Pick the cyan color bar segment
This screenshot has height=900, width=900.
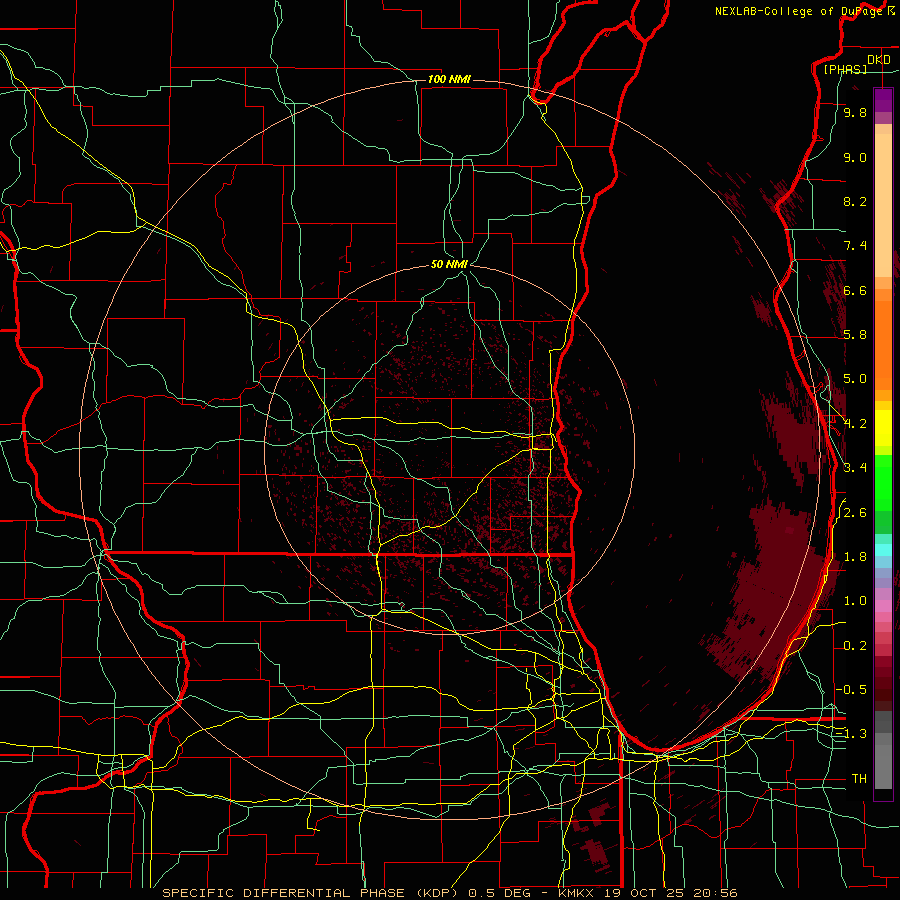point(883,550)
